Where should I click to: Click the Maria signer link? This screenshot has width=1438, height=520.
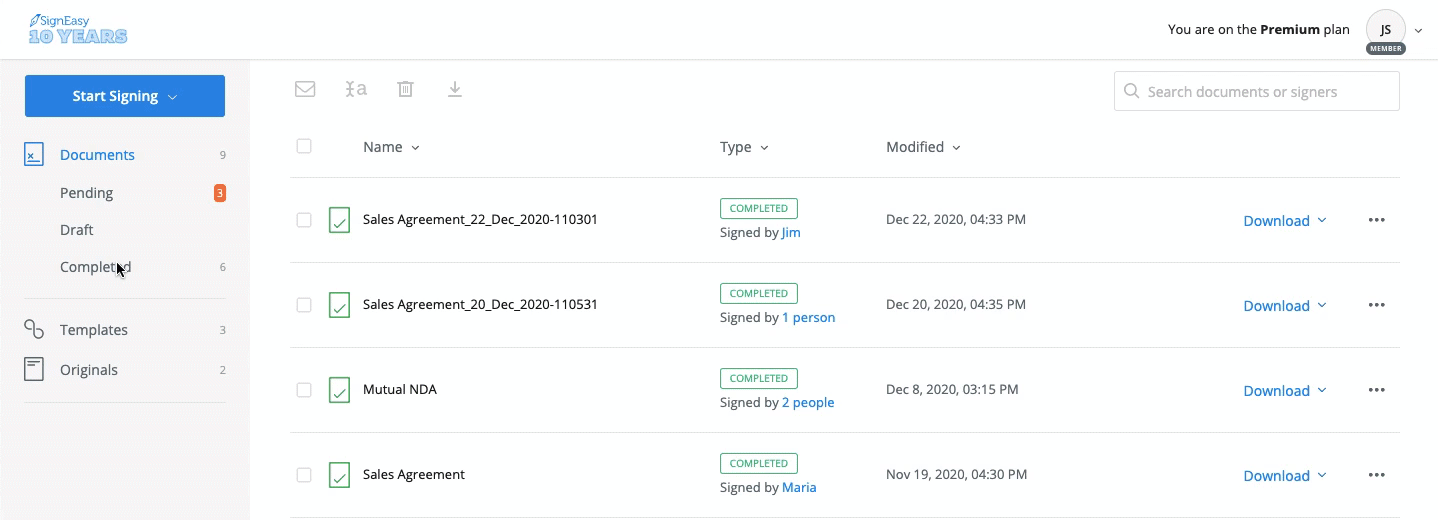coord(799,488)
